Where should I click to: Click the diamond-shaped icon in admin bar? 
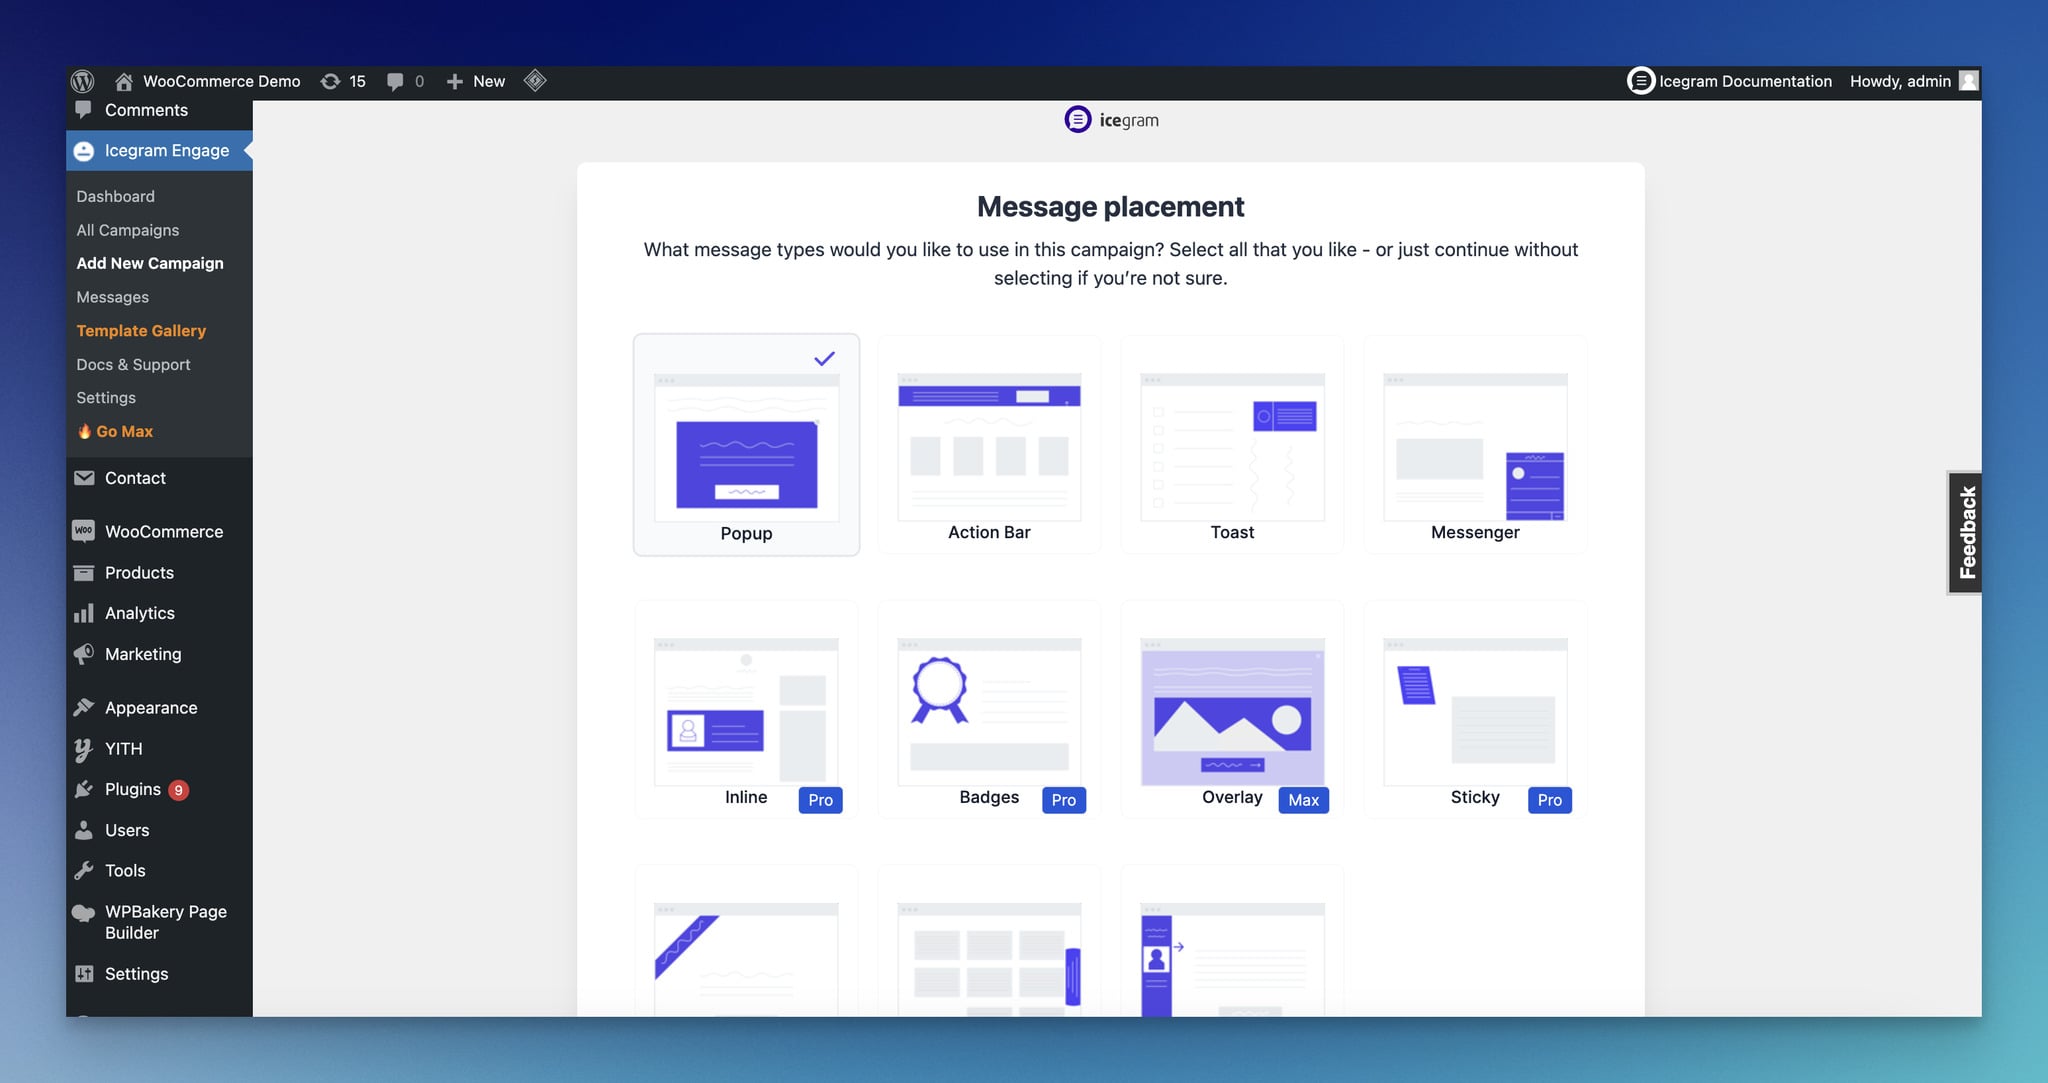click(535, 80)
